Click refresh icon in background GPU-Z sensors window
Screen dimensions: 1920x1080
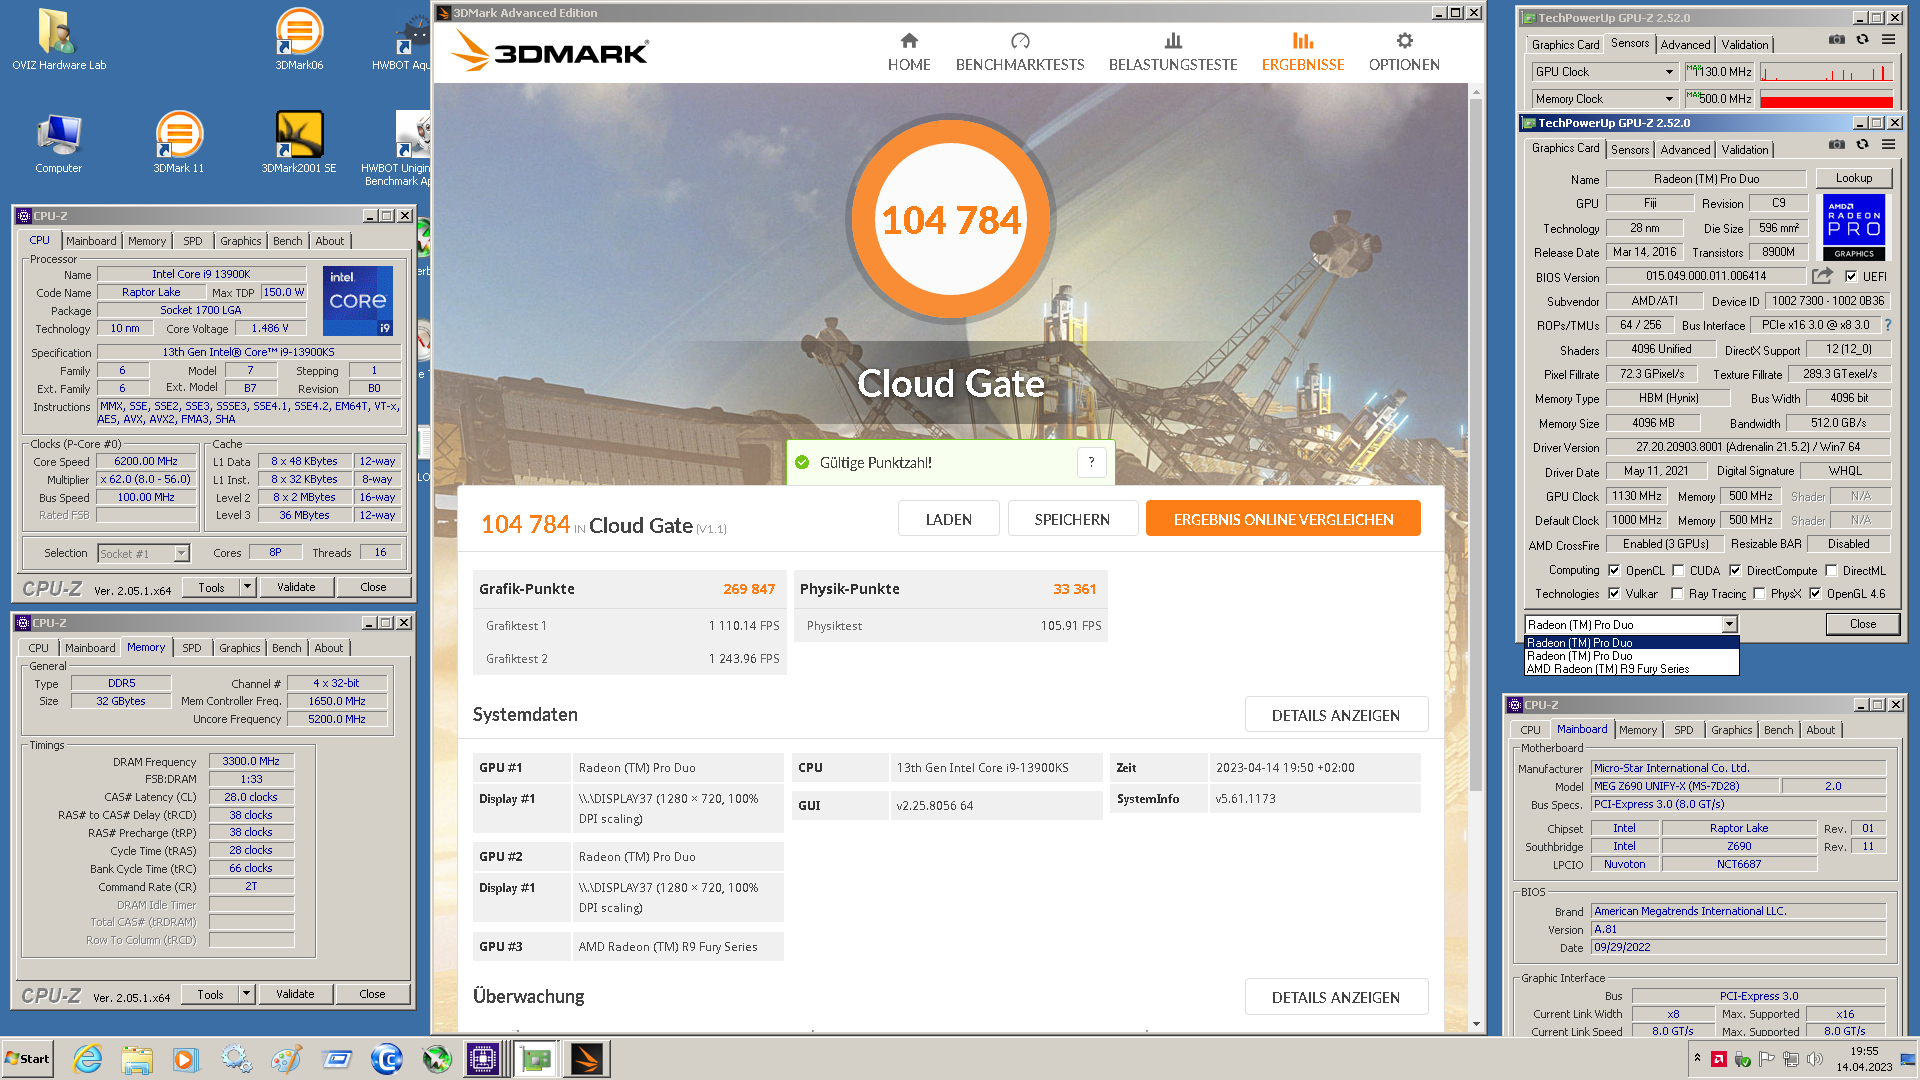click(1862, 40)
